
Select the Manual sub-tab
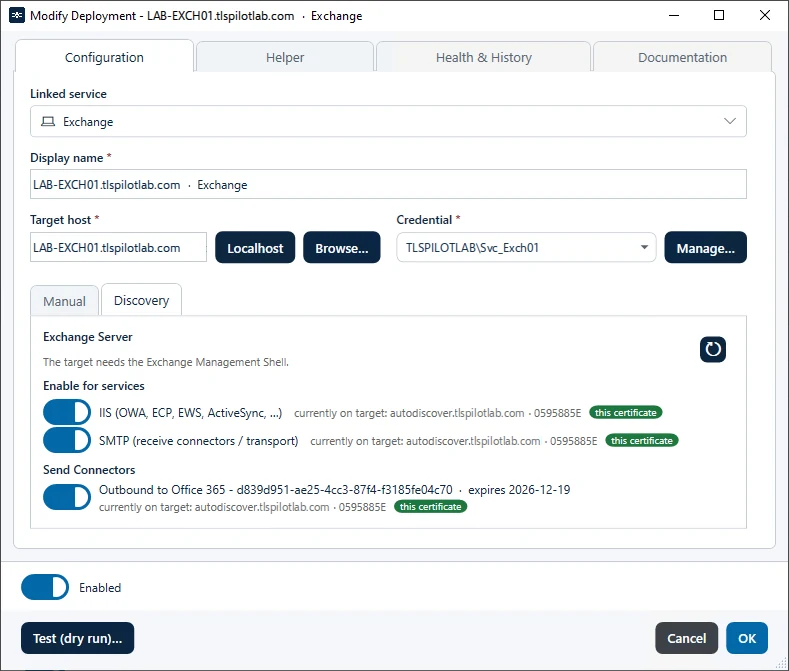pos(64,301)
